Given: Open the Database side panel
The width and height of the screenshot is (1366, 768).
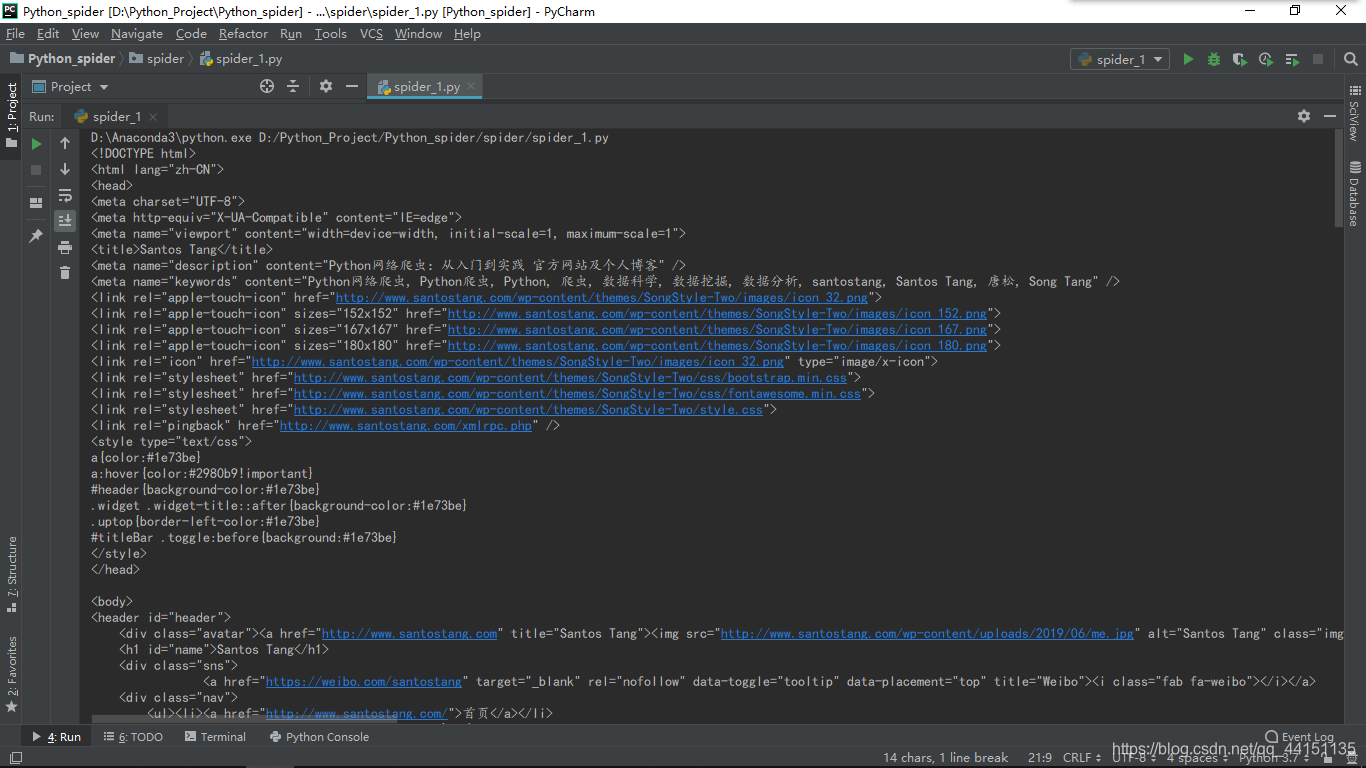Looking at the screenshot, I should (1354, 193).
